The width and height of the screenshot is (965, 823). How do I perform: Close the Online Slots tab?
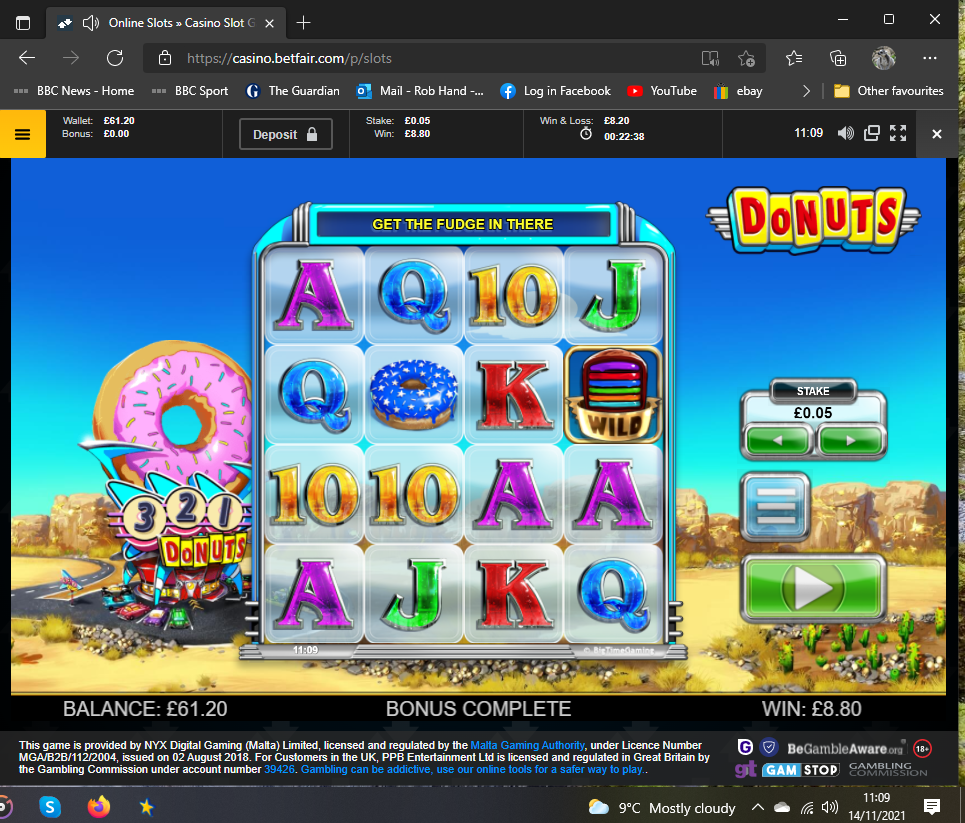click(270, 23)
